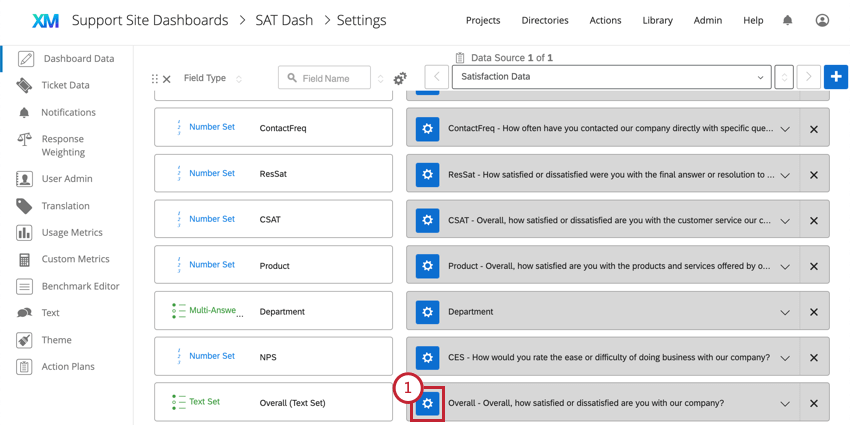The height and width of the screenshot is (425, 850).
Task: Click the CSAT field name
Action: pos(271,220)
